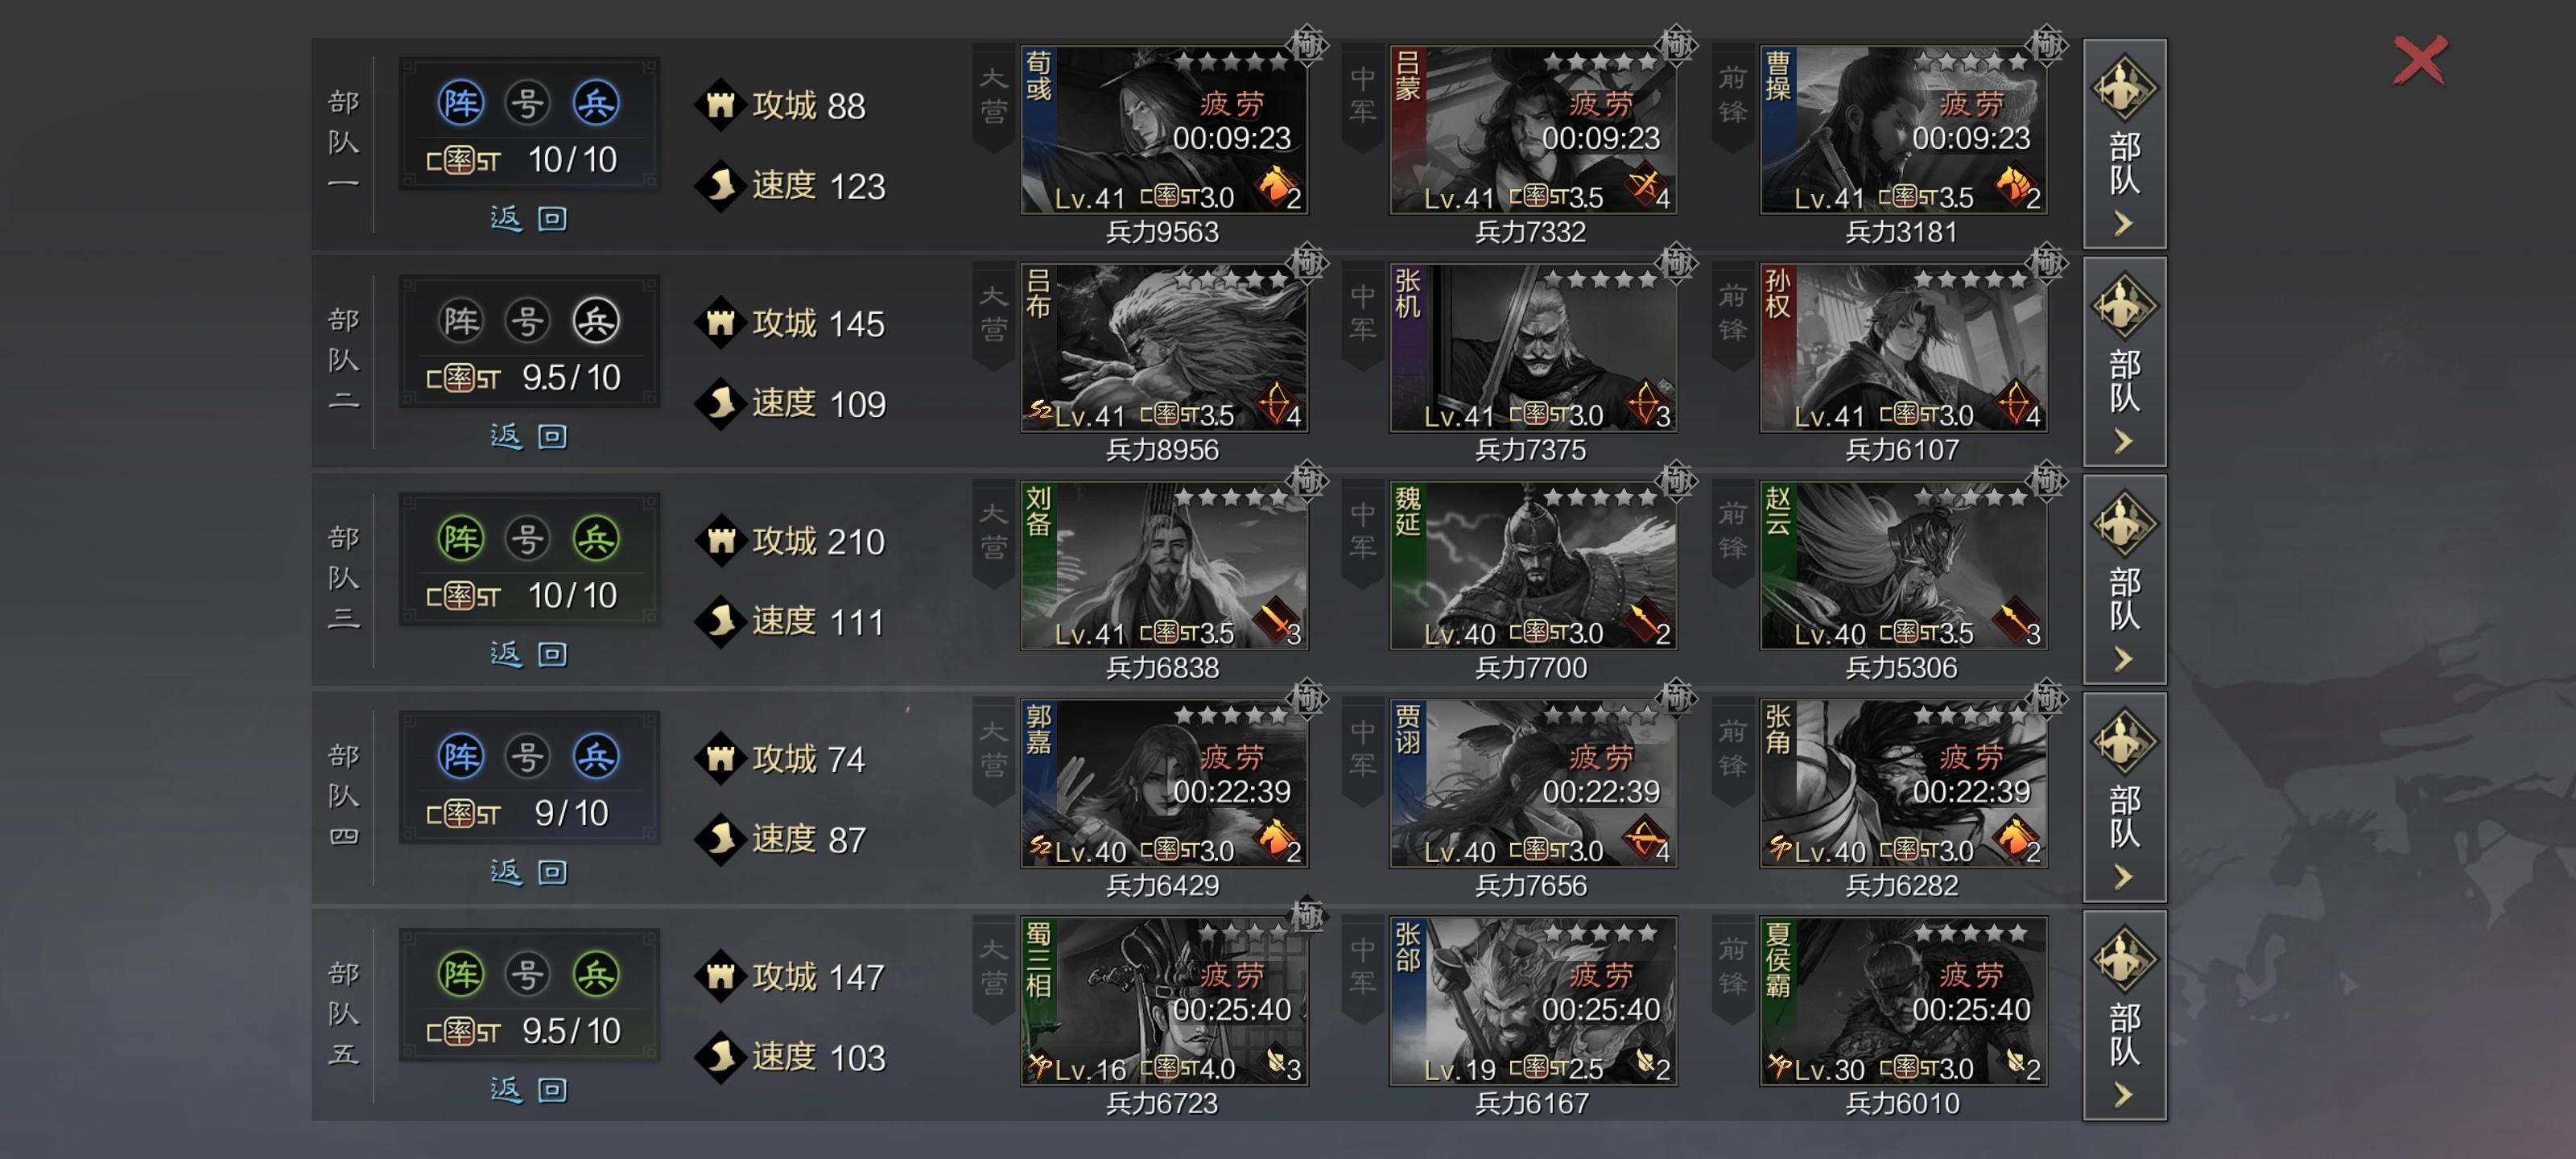Click 返回 link under 部队四
2576x1159 pixels.
point(529,872)
